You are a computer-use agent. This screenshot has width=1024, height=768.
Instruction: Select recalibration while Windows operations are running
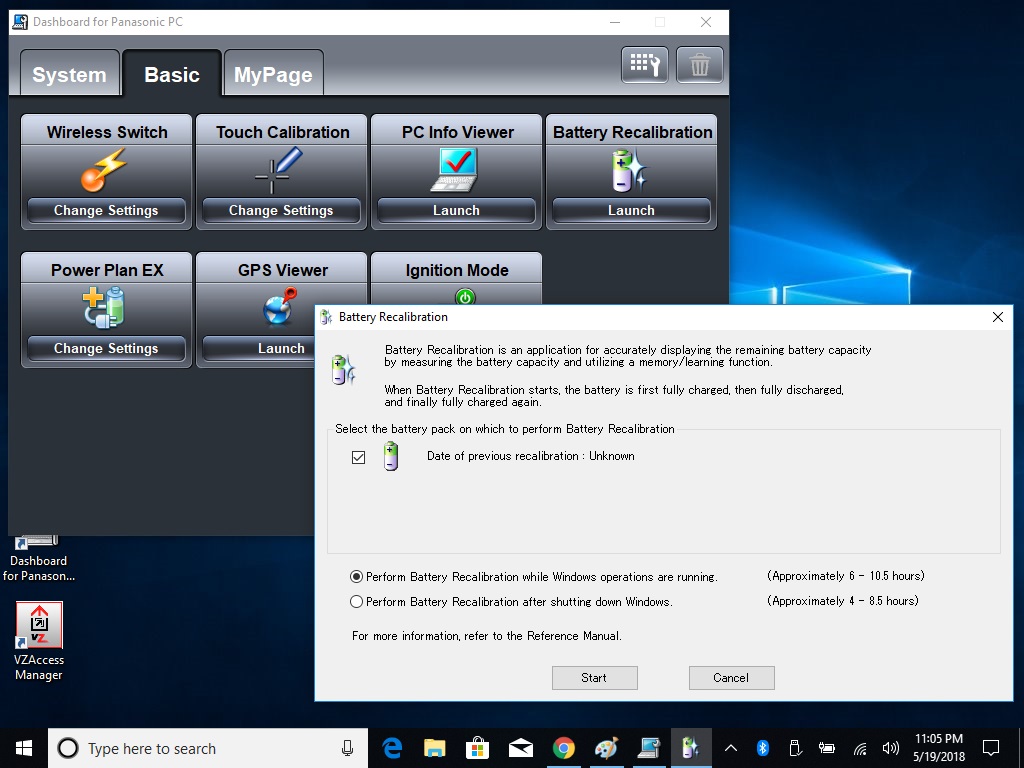coord(357,577)
